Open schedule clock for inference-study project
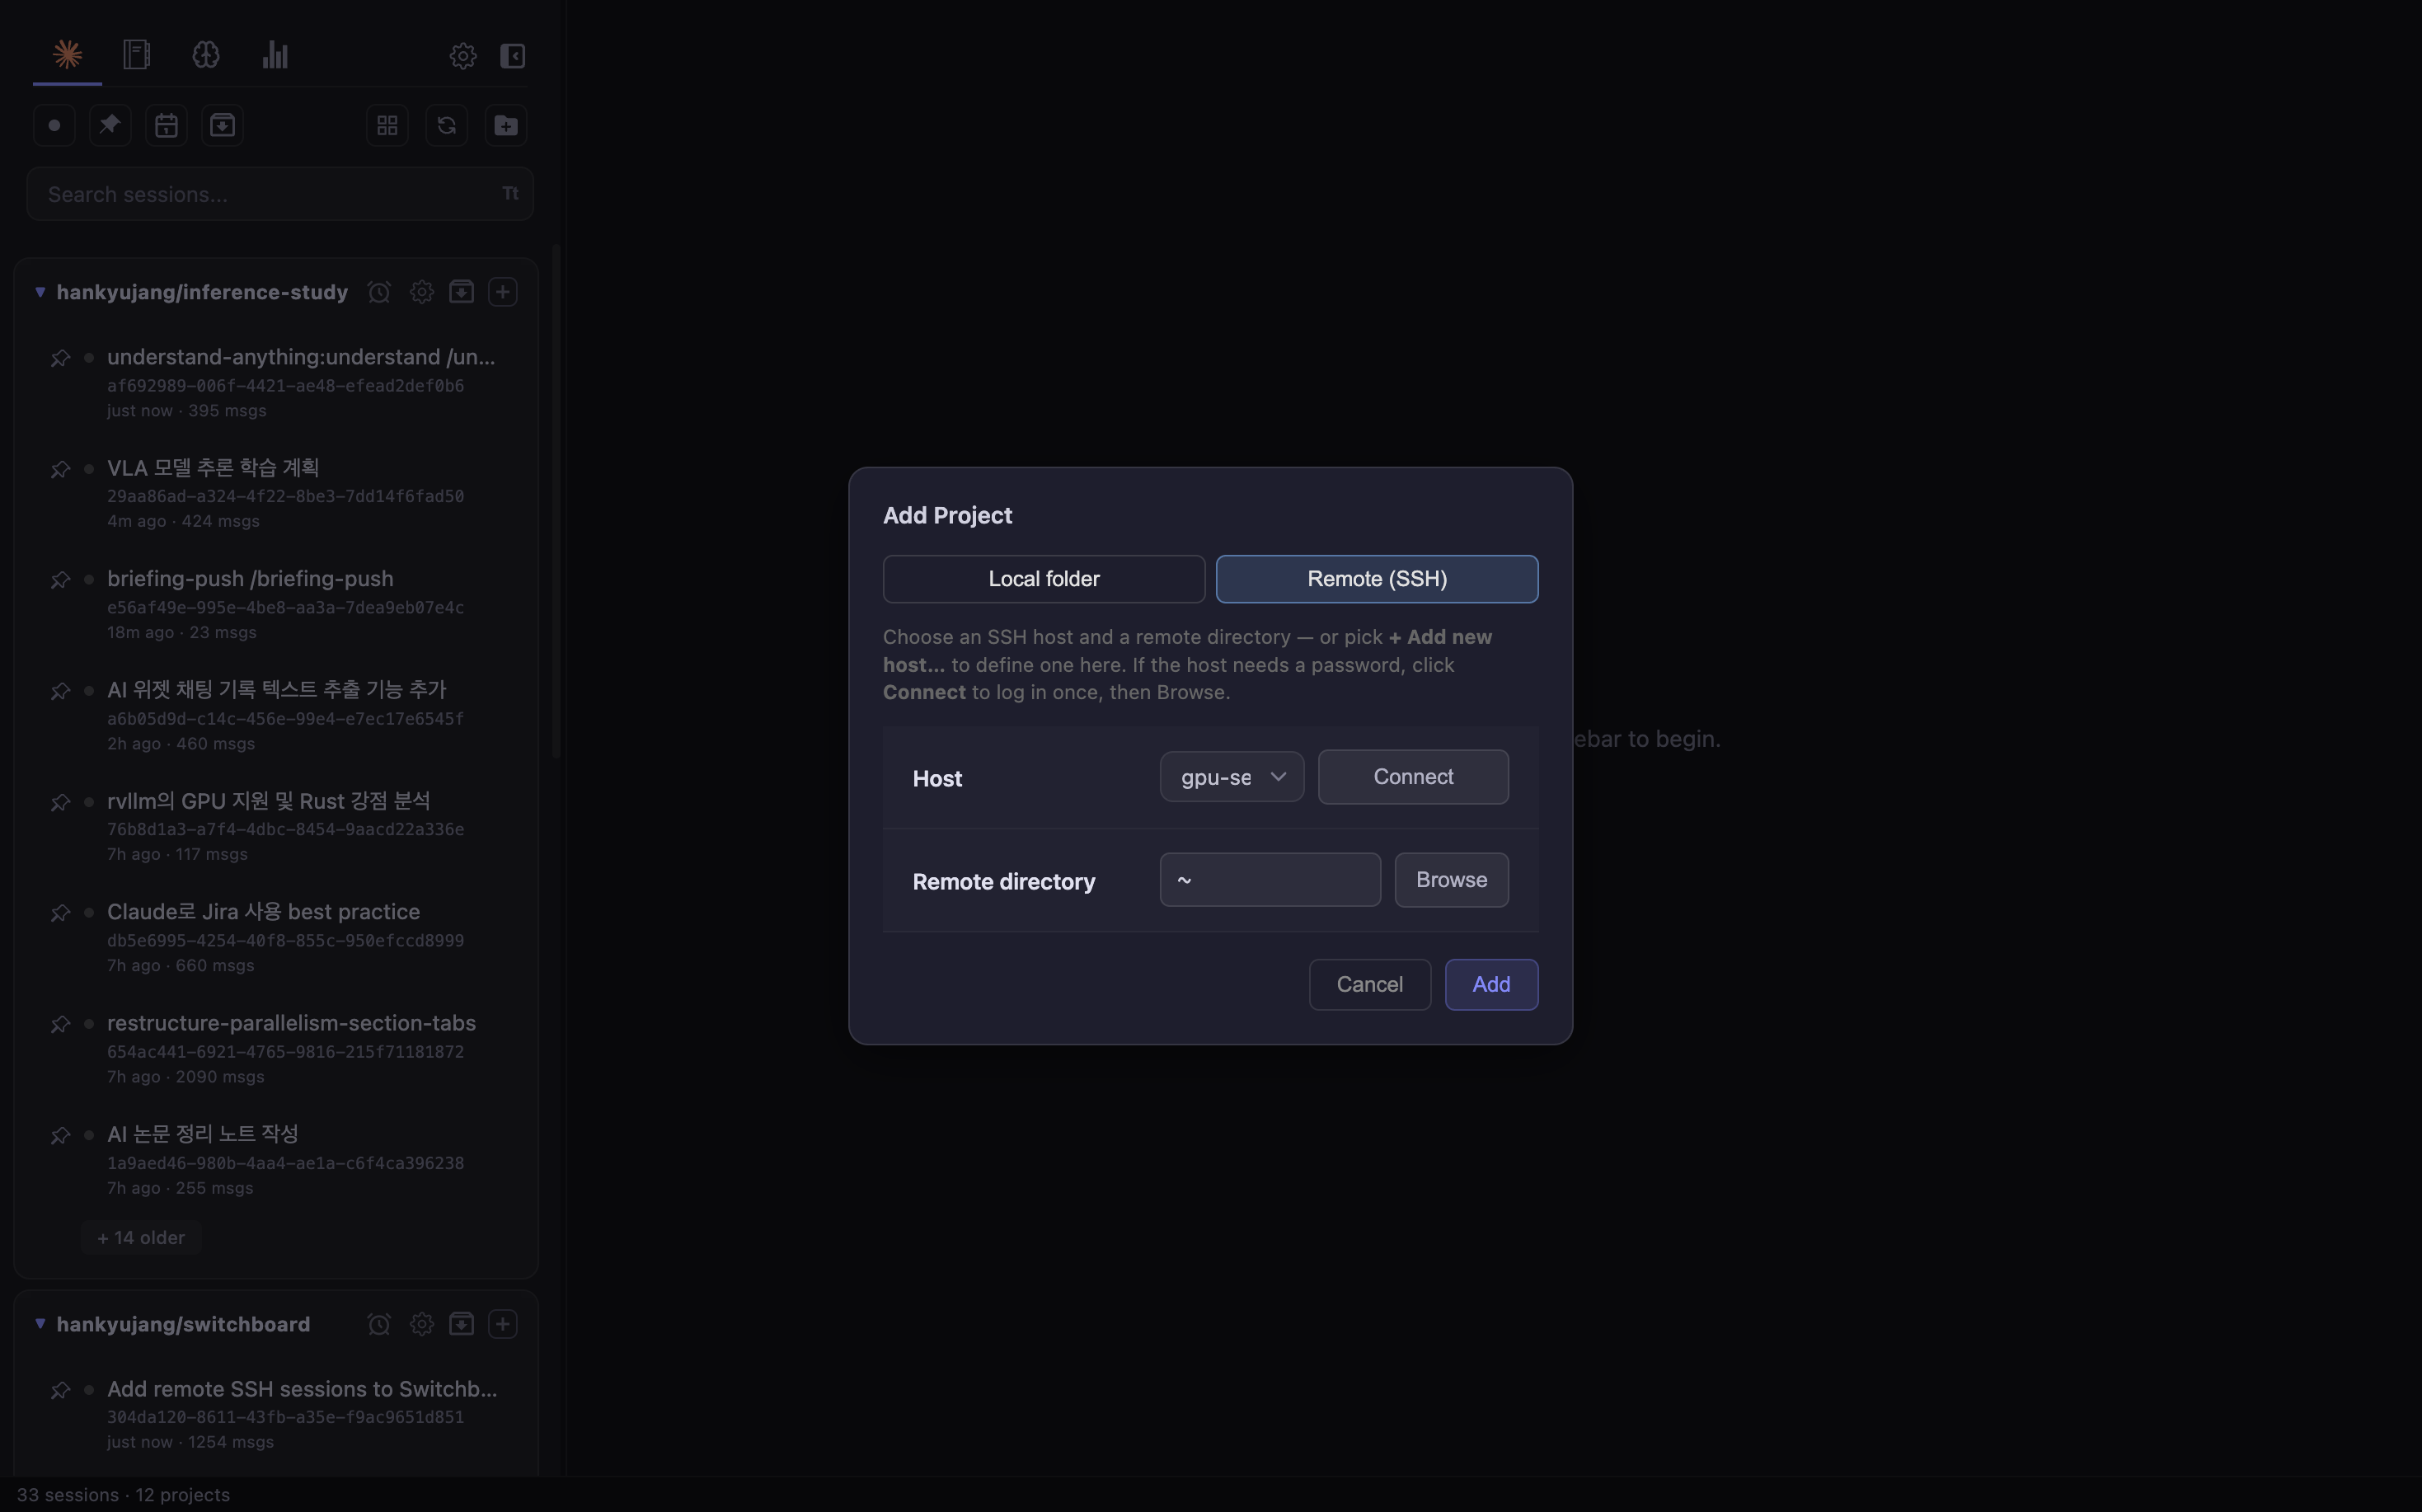The height and width of the screenshot is (1512, 2422). click(x=379, y=292)
